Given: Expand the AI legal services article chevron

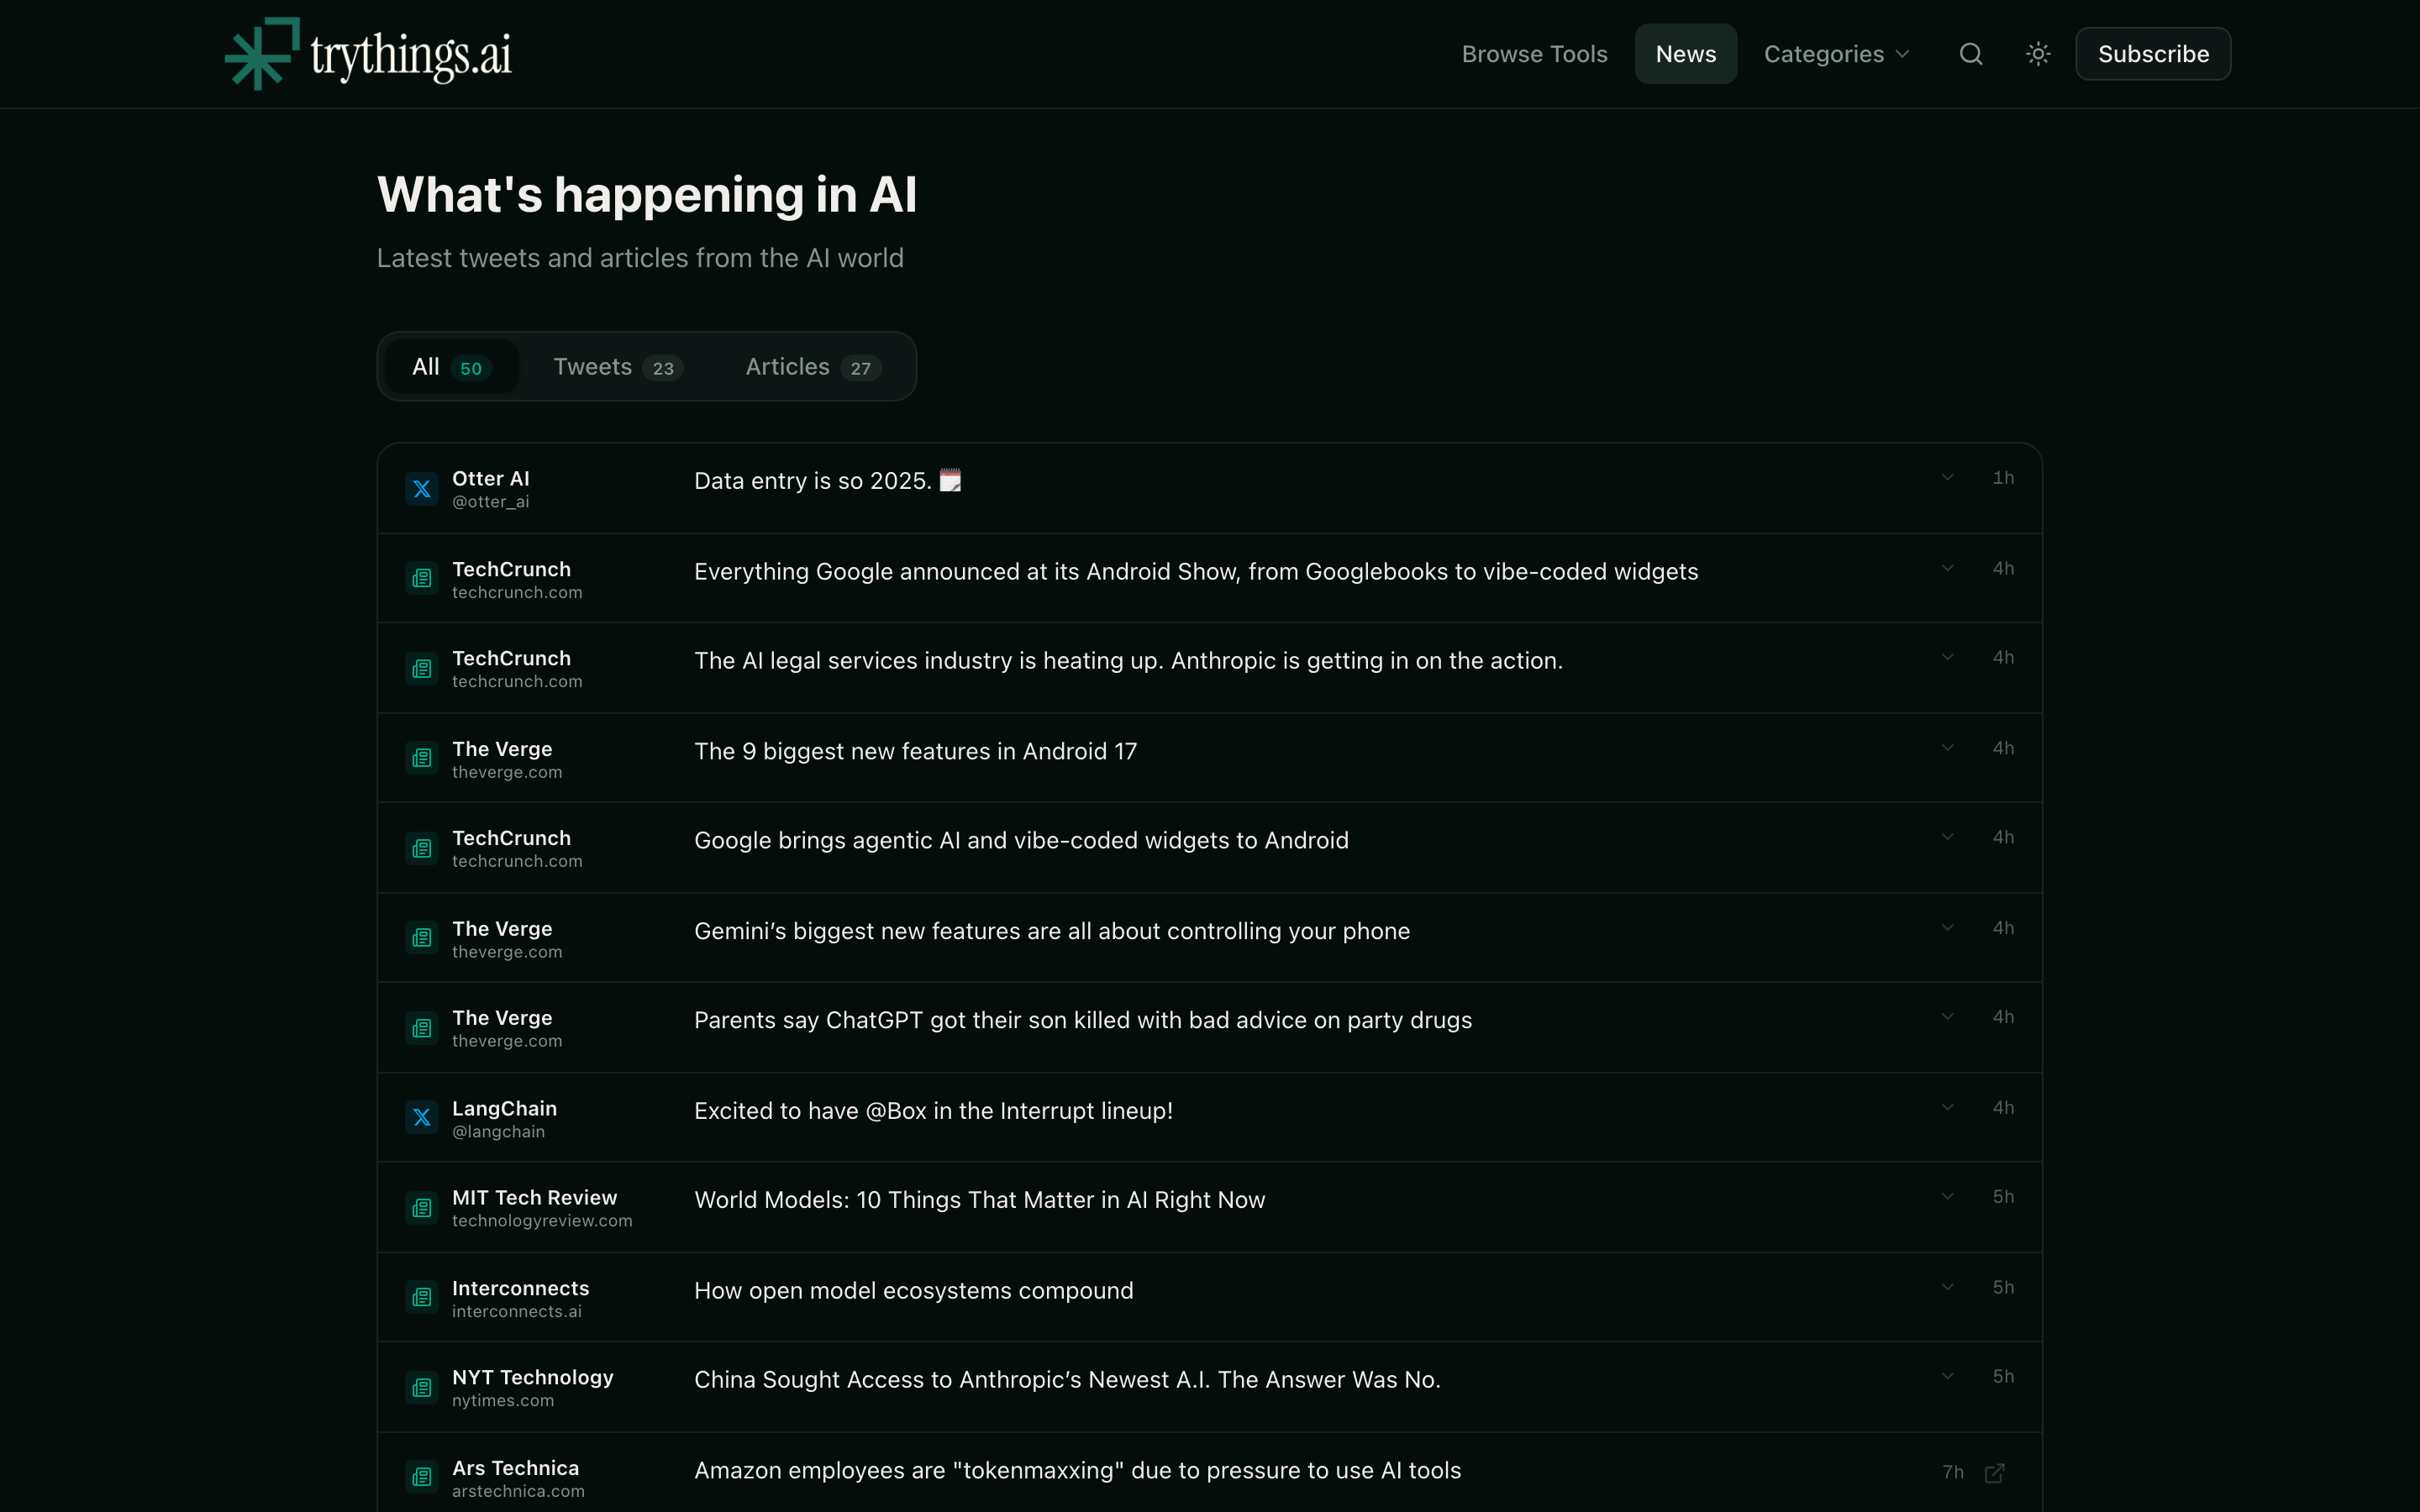Looking at the screenshot, I should tap(1947, 657).
